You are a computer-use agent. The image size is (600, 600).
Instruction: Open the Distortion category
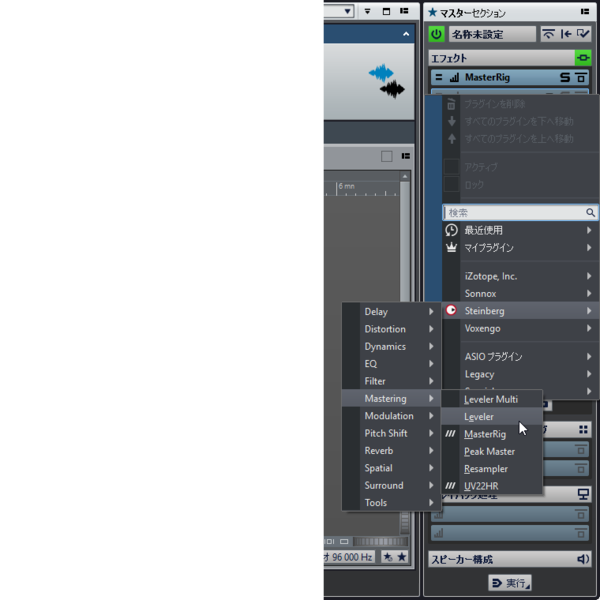pyautogui.click(x=391, y=329)
